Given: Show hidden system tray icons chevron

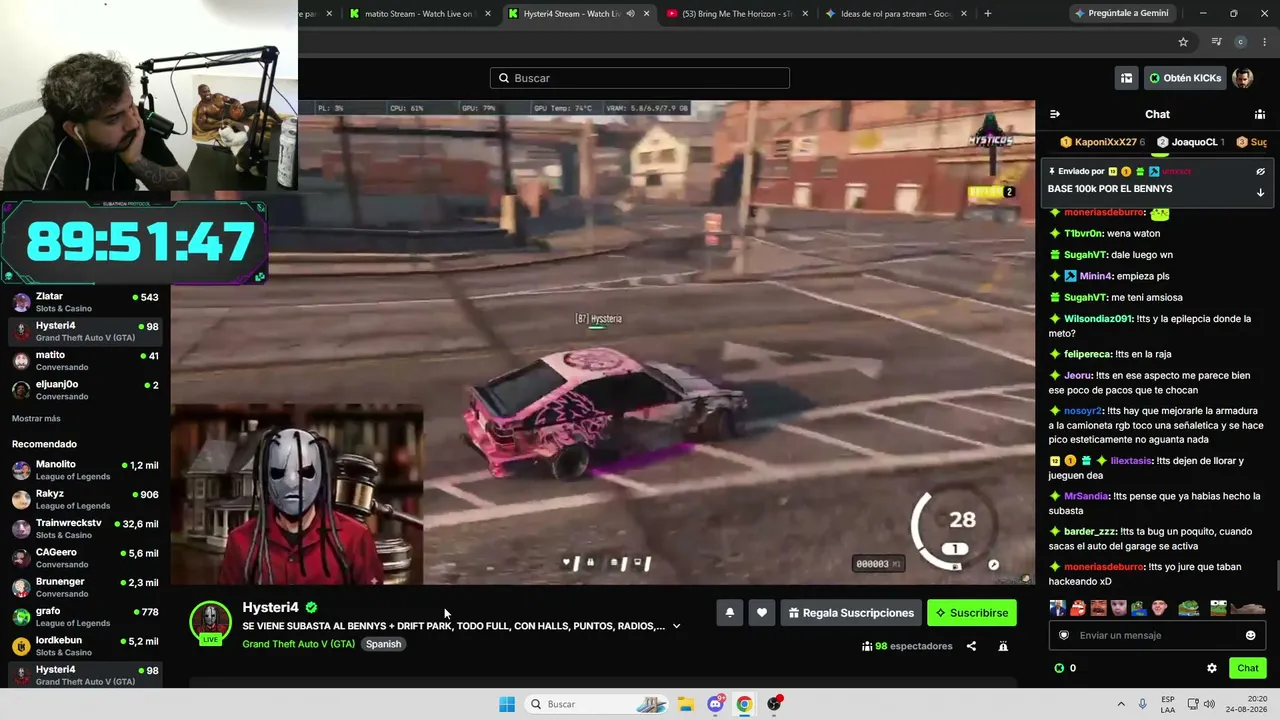Looking at the screenshot, I should coord(1121,704).
